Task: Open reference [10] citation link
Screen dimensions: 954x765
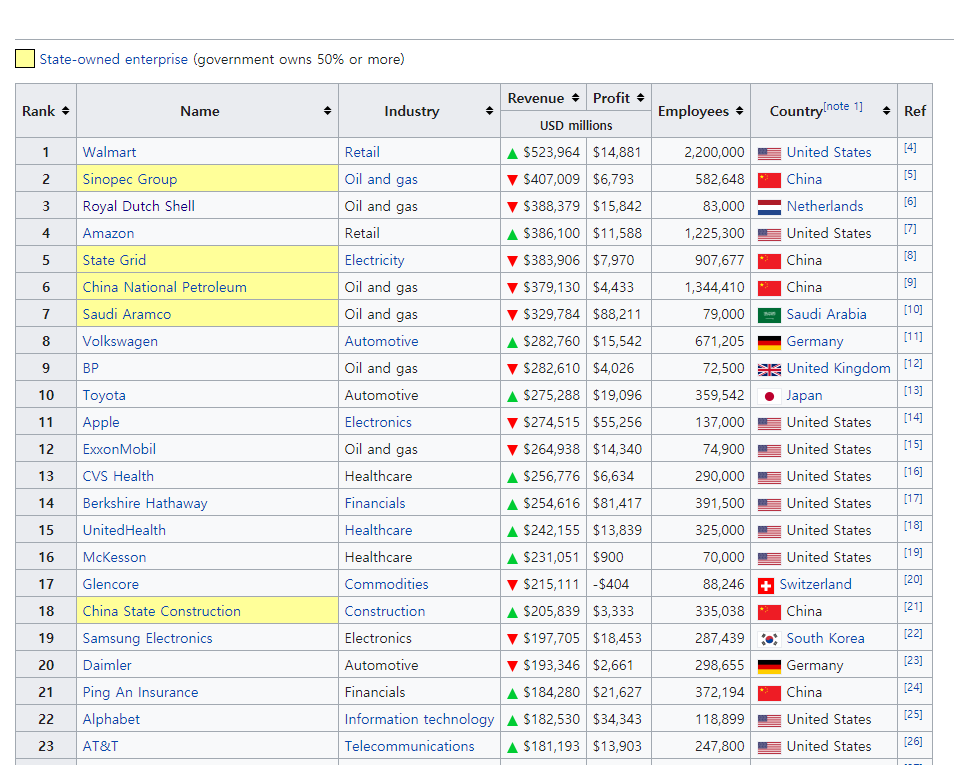Action: (913, 309)
